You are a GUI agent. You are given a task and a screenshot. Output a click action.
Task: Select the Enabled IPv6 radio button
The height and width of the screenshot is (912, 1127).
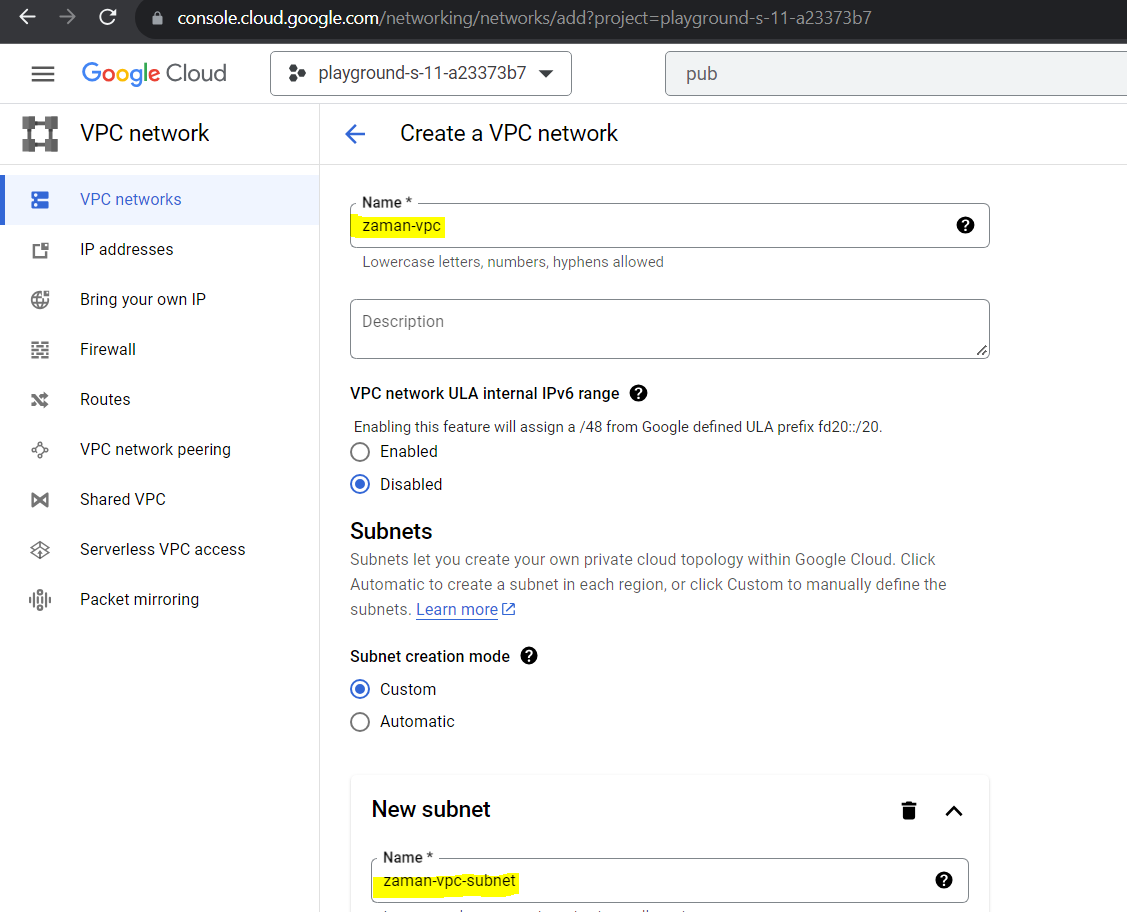(360, 452)
